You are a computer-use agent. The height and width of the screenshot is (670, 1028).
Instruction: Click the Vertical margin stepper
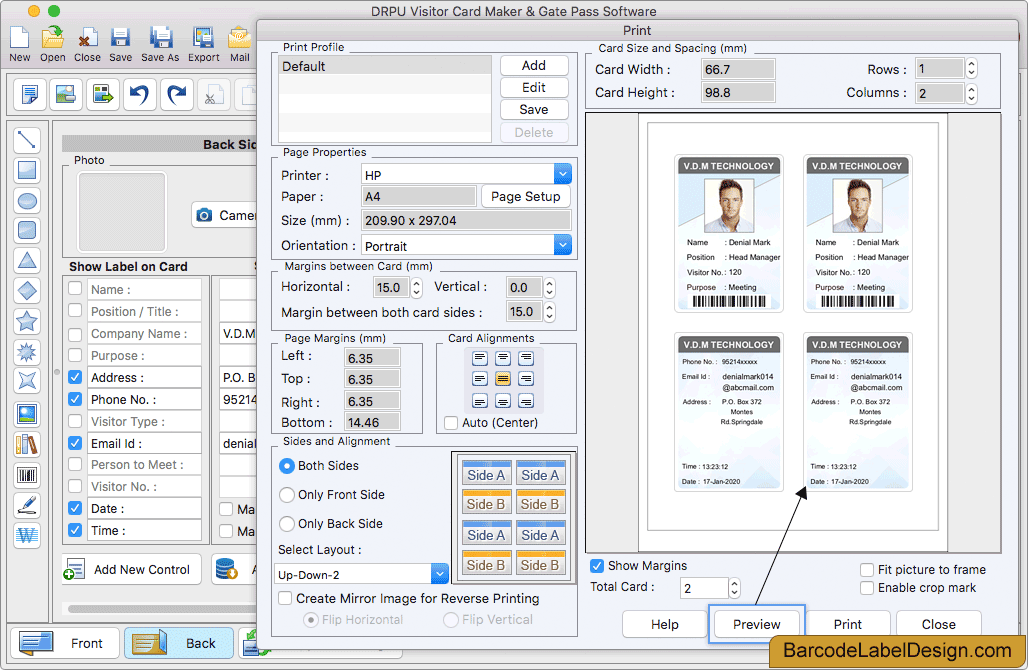pyautogui.click(x=549, y=287)
